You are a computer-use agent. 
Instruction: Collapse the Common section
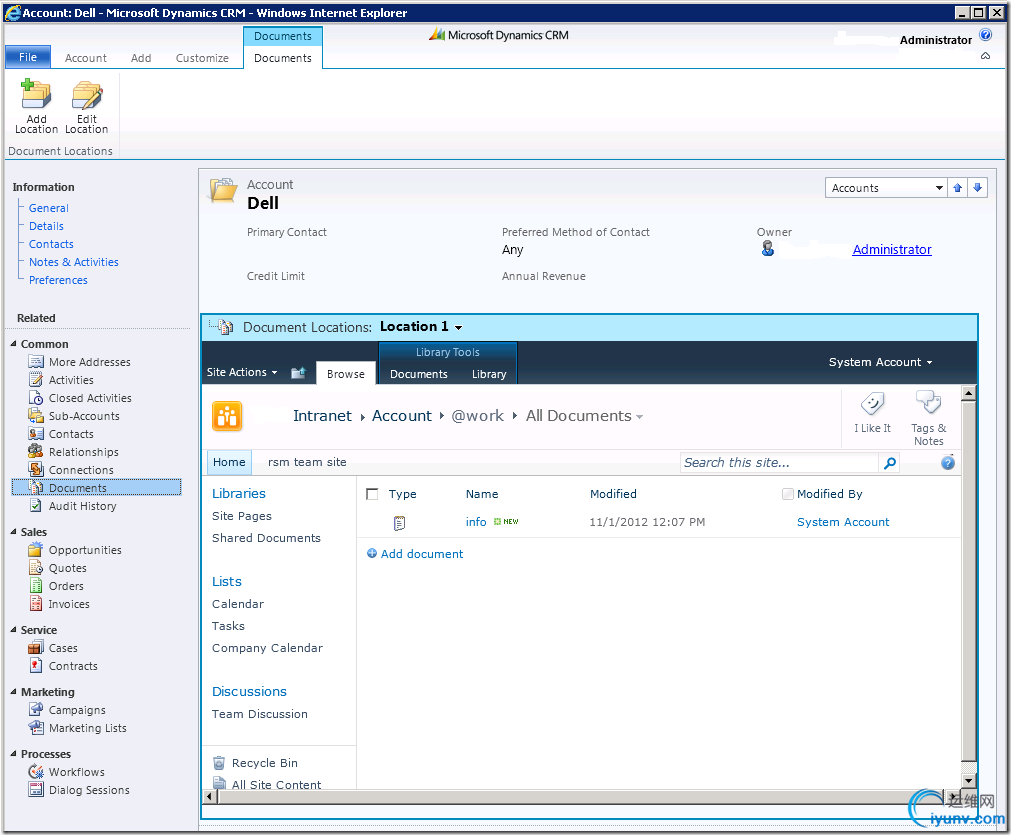point(14,344)
